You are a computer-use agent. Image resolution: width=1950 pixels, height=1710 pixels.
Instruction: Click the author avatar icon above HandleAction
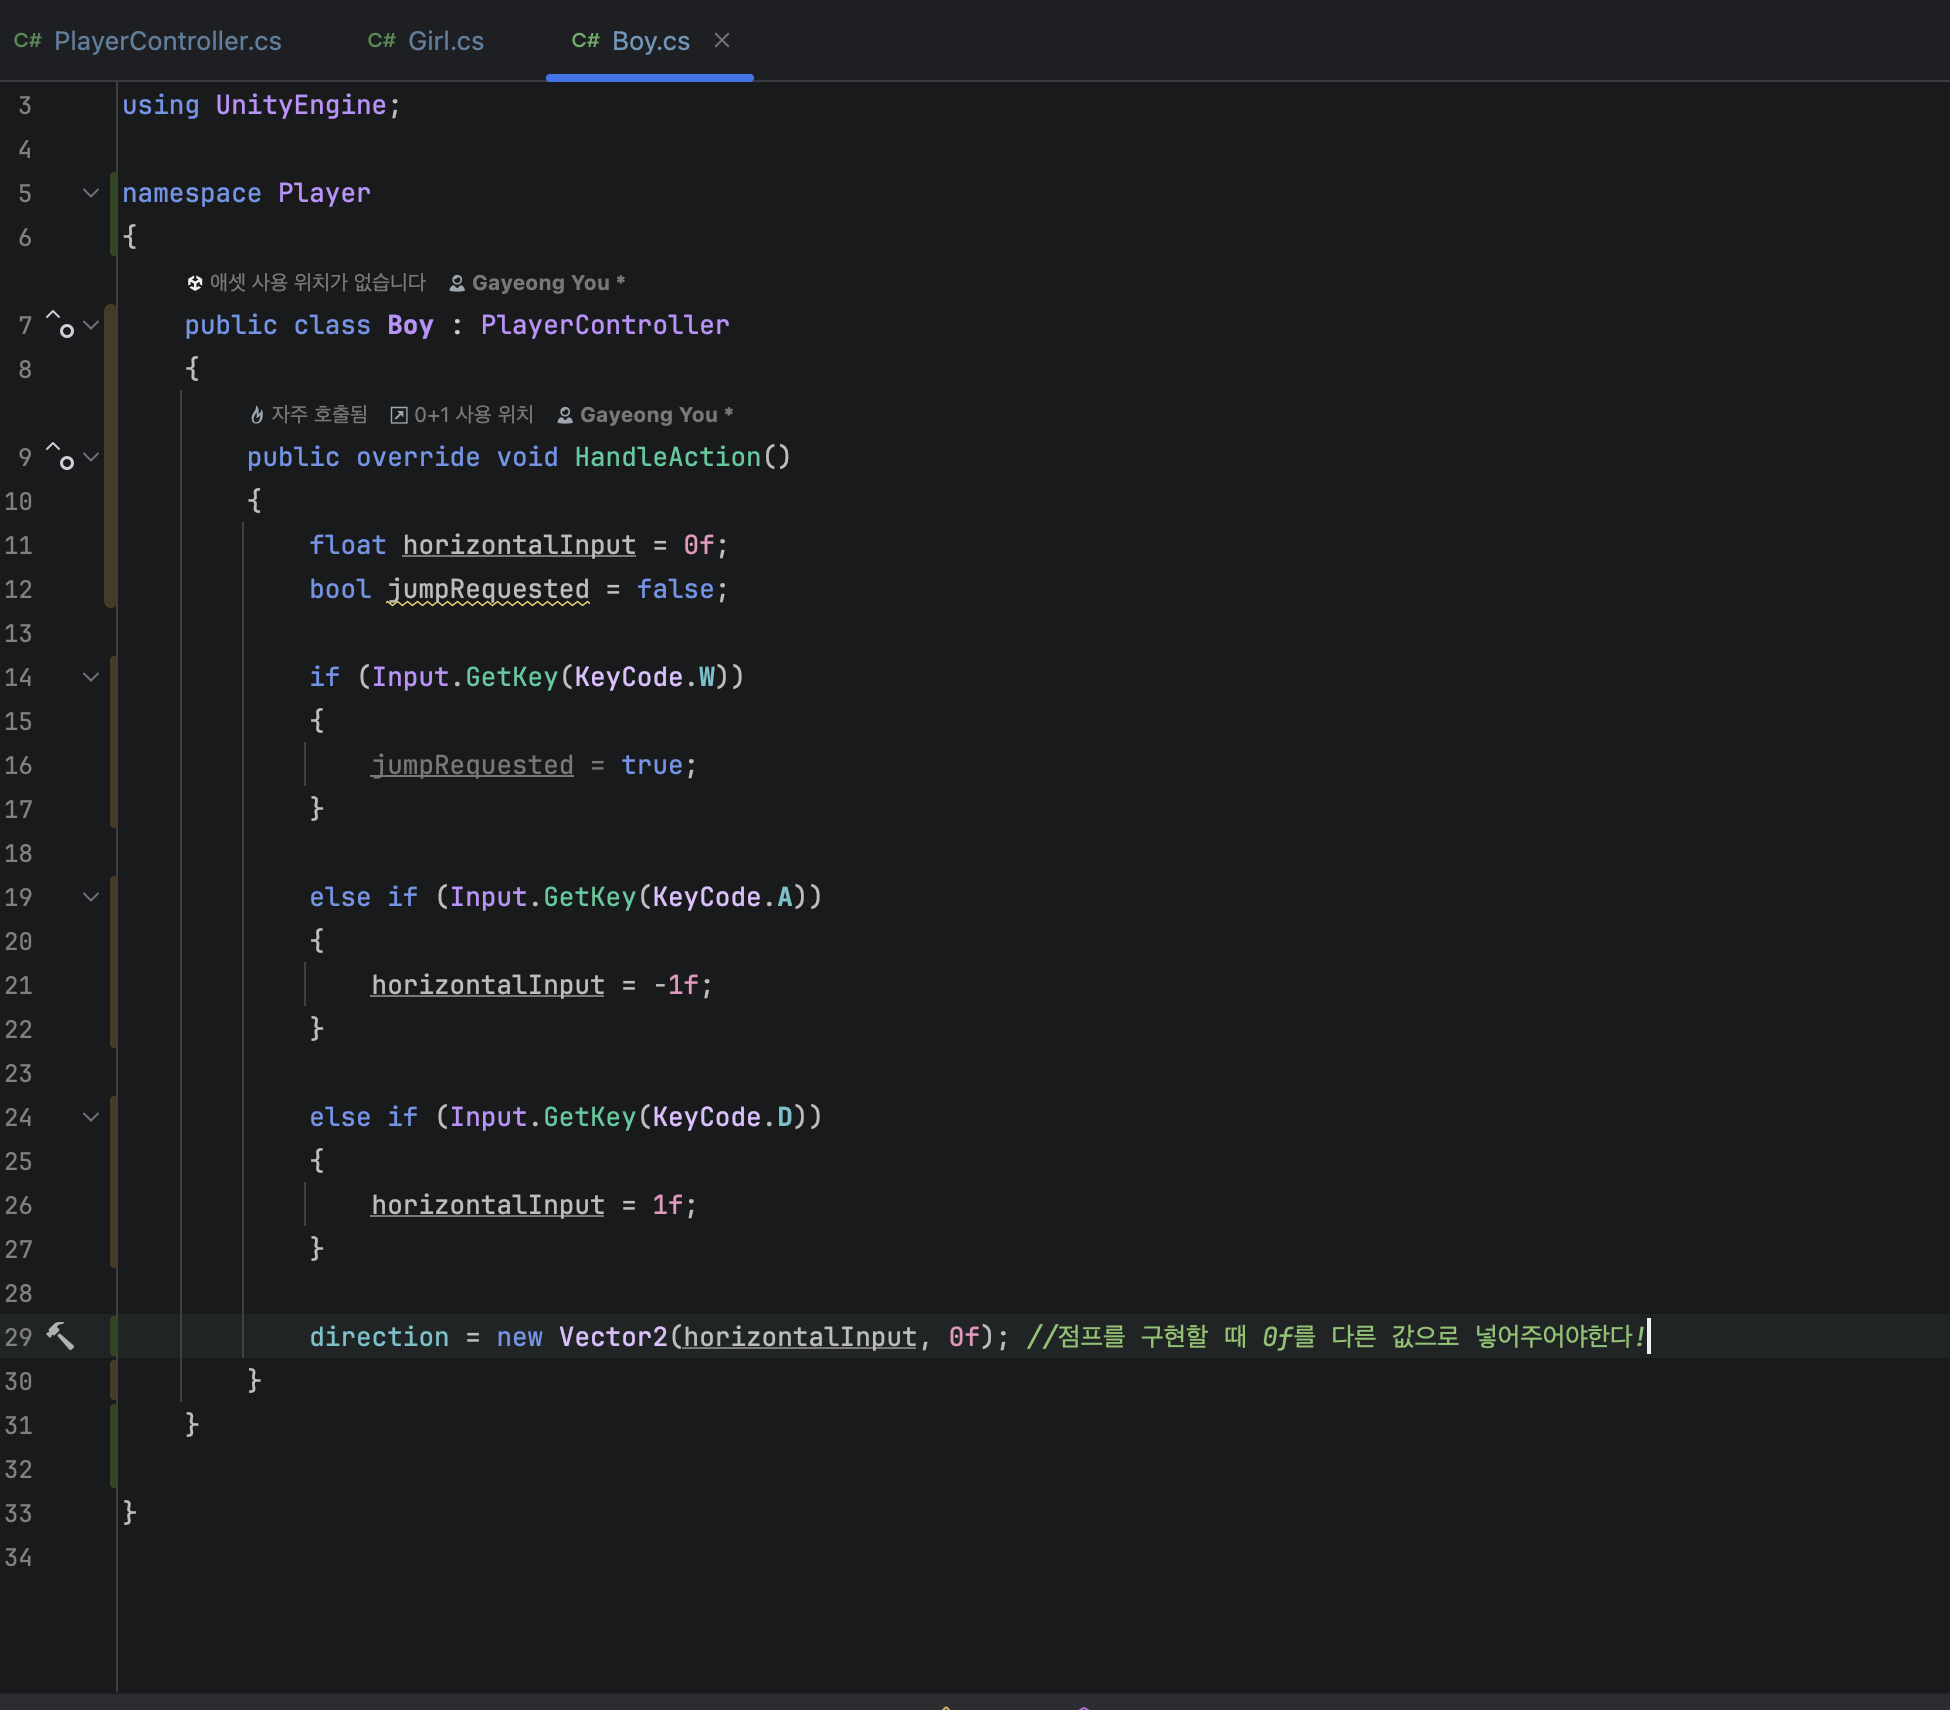[565, 415]
